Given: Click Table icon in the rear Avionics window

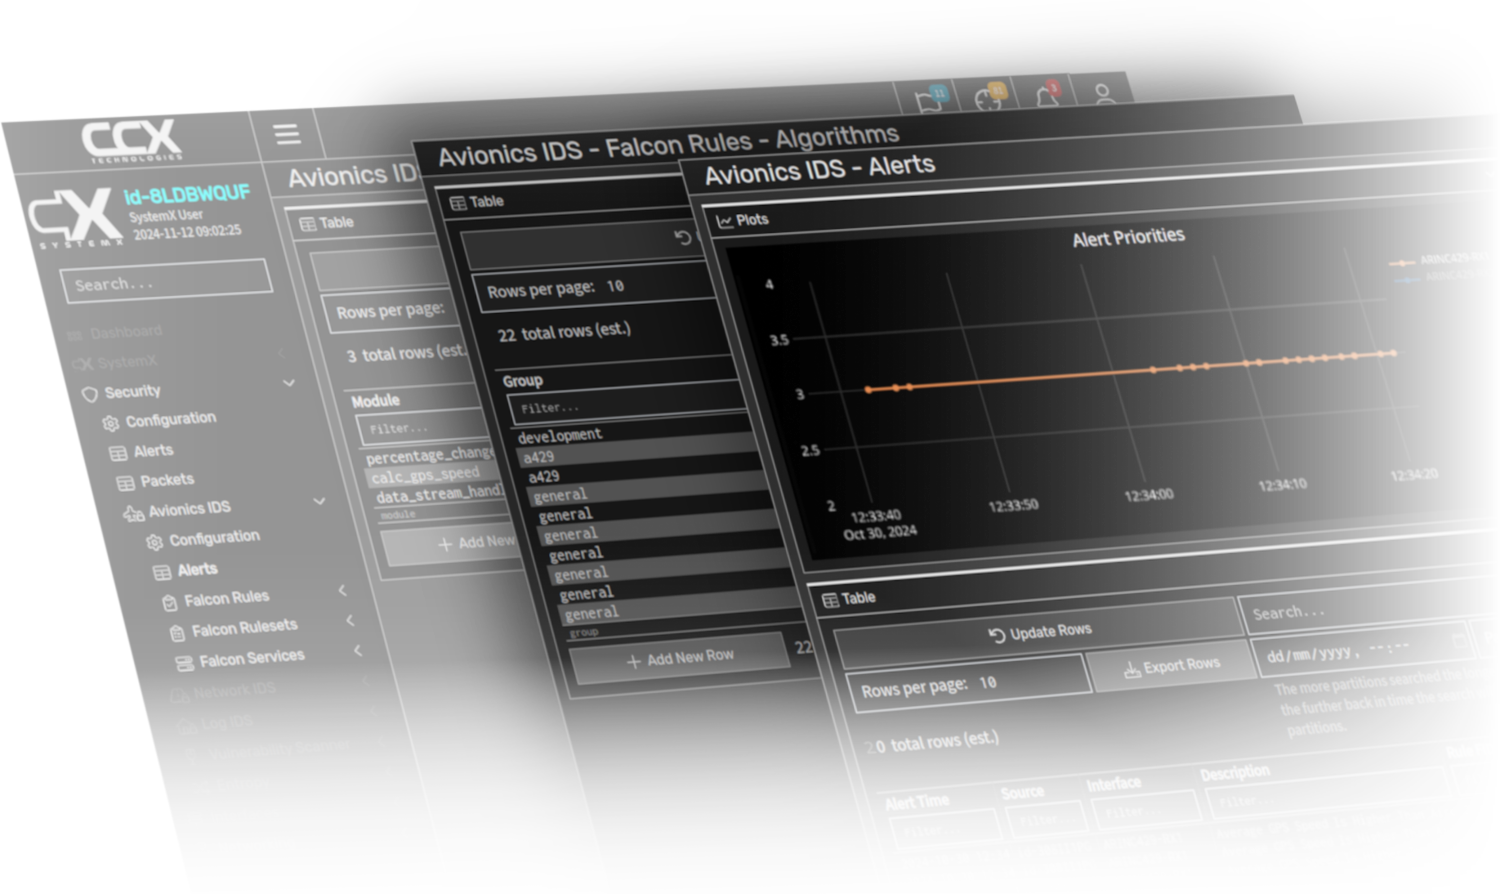Looking at the screenshot, I should point(308,224).
